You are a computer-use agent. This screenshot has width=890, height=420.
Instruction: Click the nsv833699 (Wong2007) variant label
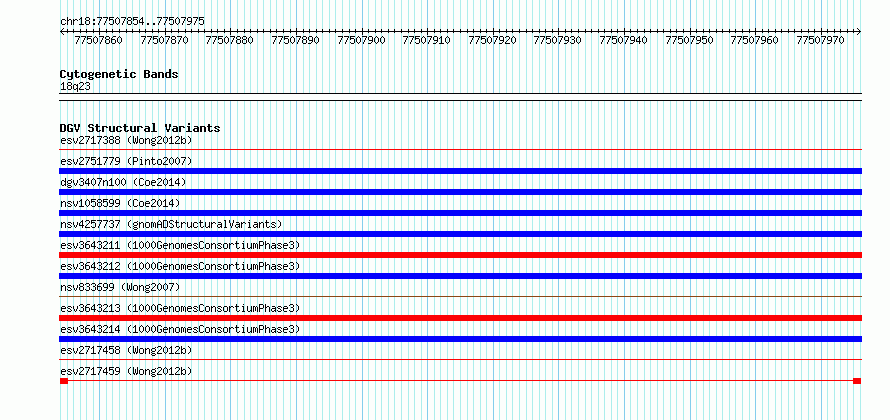[120, 287]
